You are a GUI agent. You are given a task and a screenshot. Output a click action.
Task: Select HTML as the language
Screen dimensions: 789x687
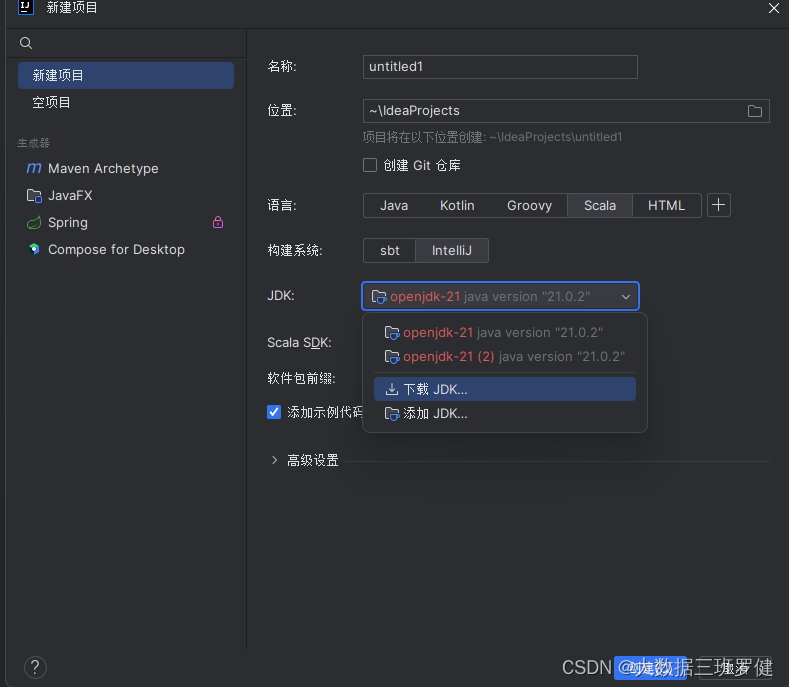point(666,205)
